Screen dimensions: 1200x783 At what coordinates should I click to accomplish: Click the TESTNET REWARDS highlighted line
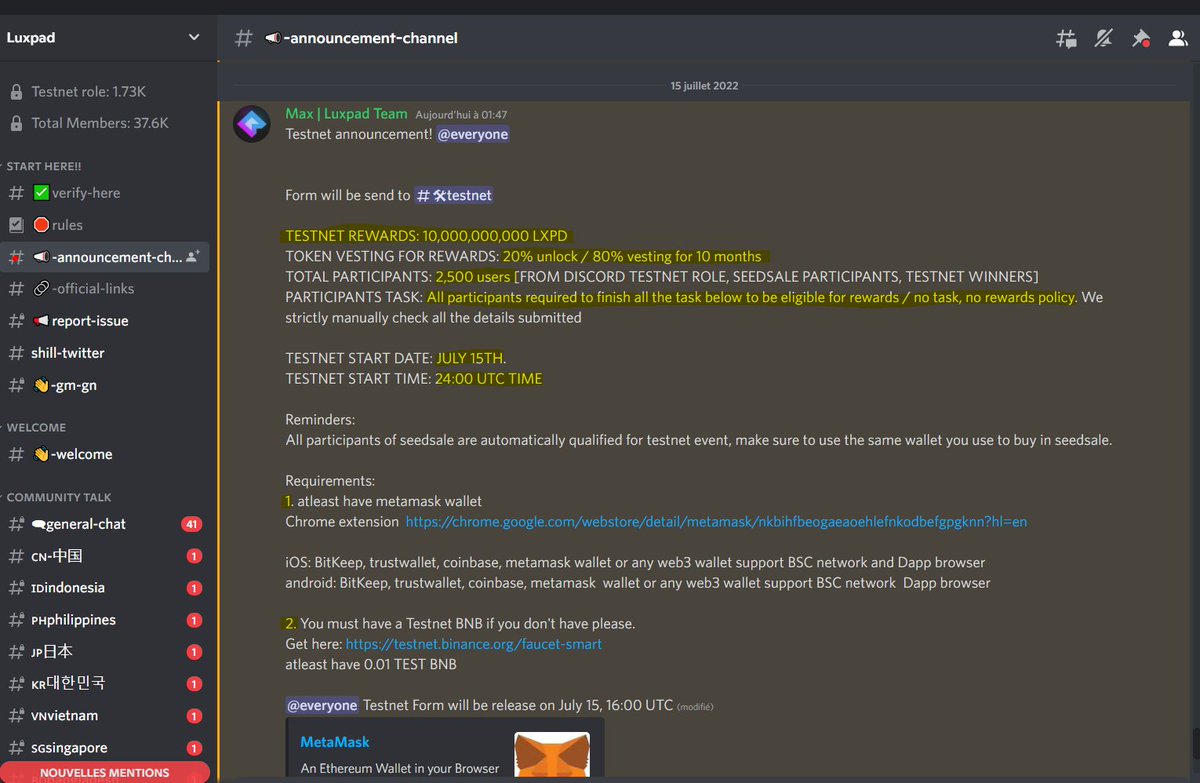(427, 236)
